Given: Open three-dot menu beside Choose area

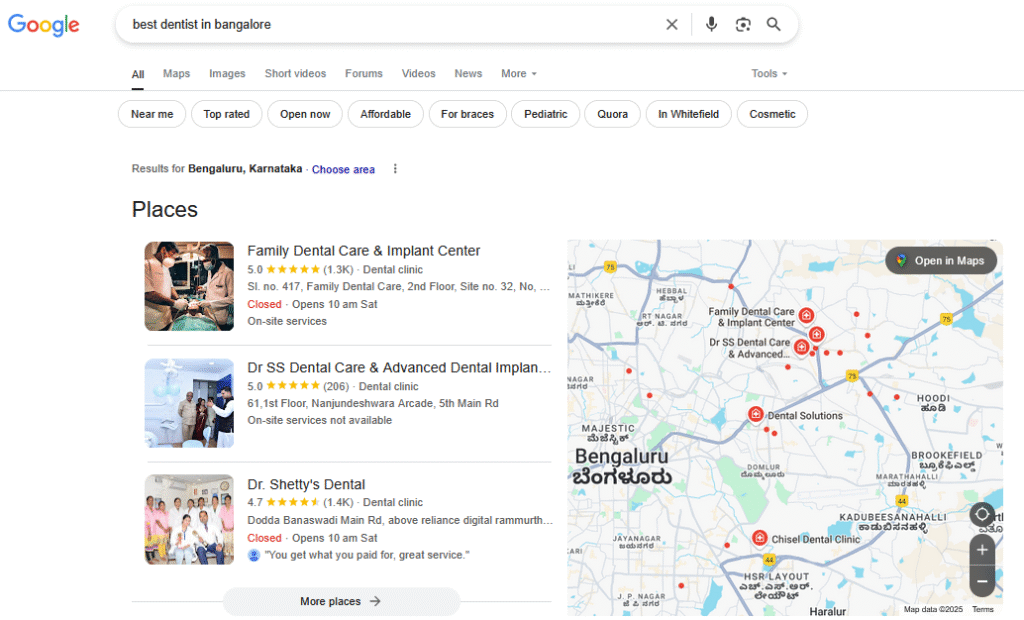Looking at the screenshot, I should click(395, 169).
